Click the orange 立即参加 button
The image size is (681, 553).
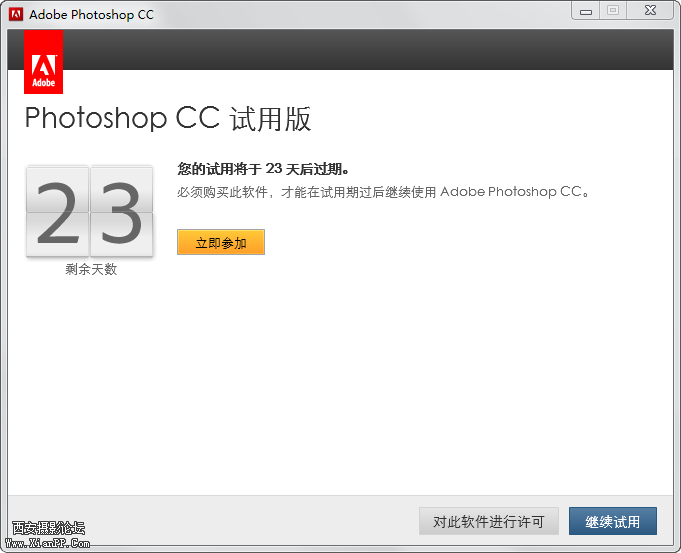click(221, 242)
